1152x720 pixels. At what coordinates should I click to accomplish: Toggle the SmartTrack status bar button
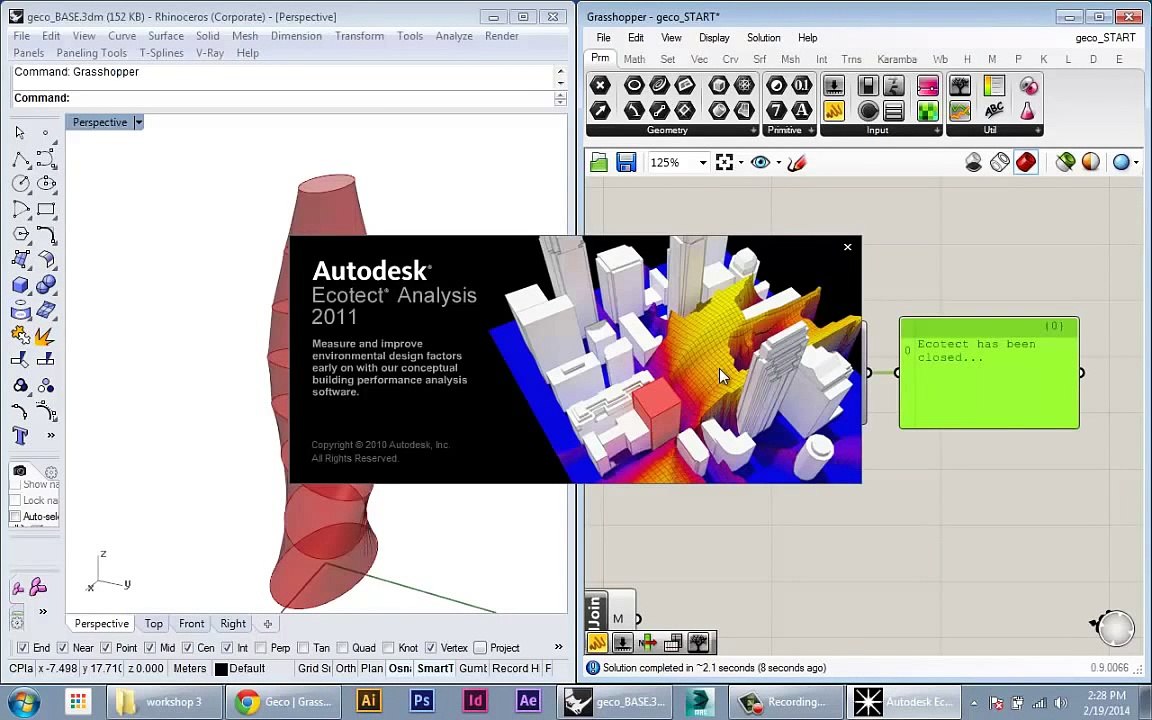435,668
